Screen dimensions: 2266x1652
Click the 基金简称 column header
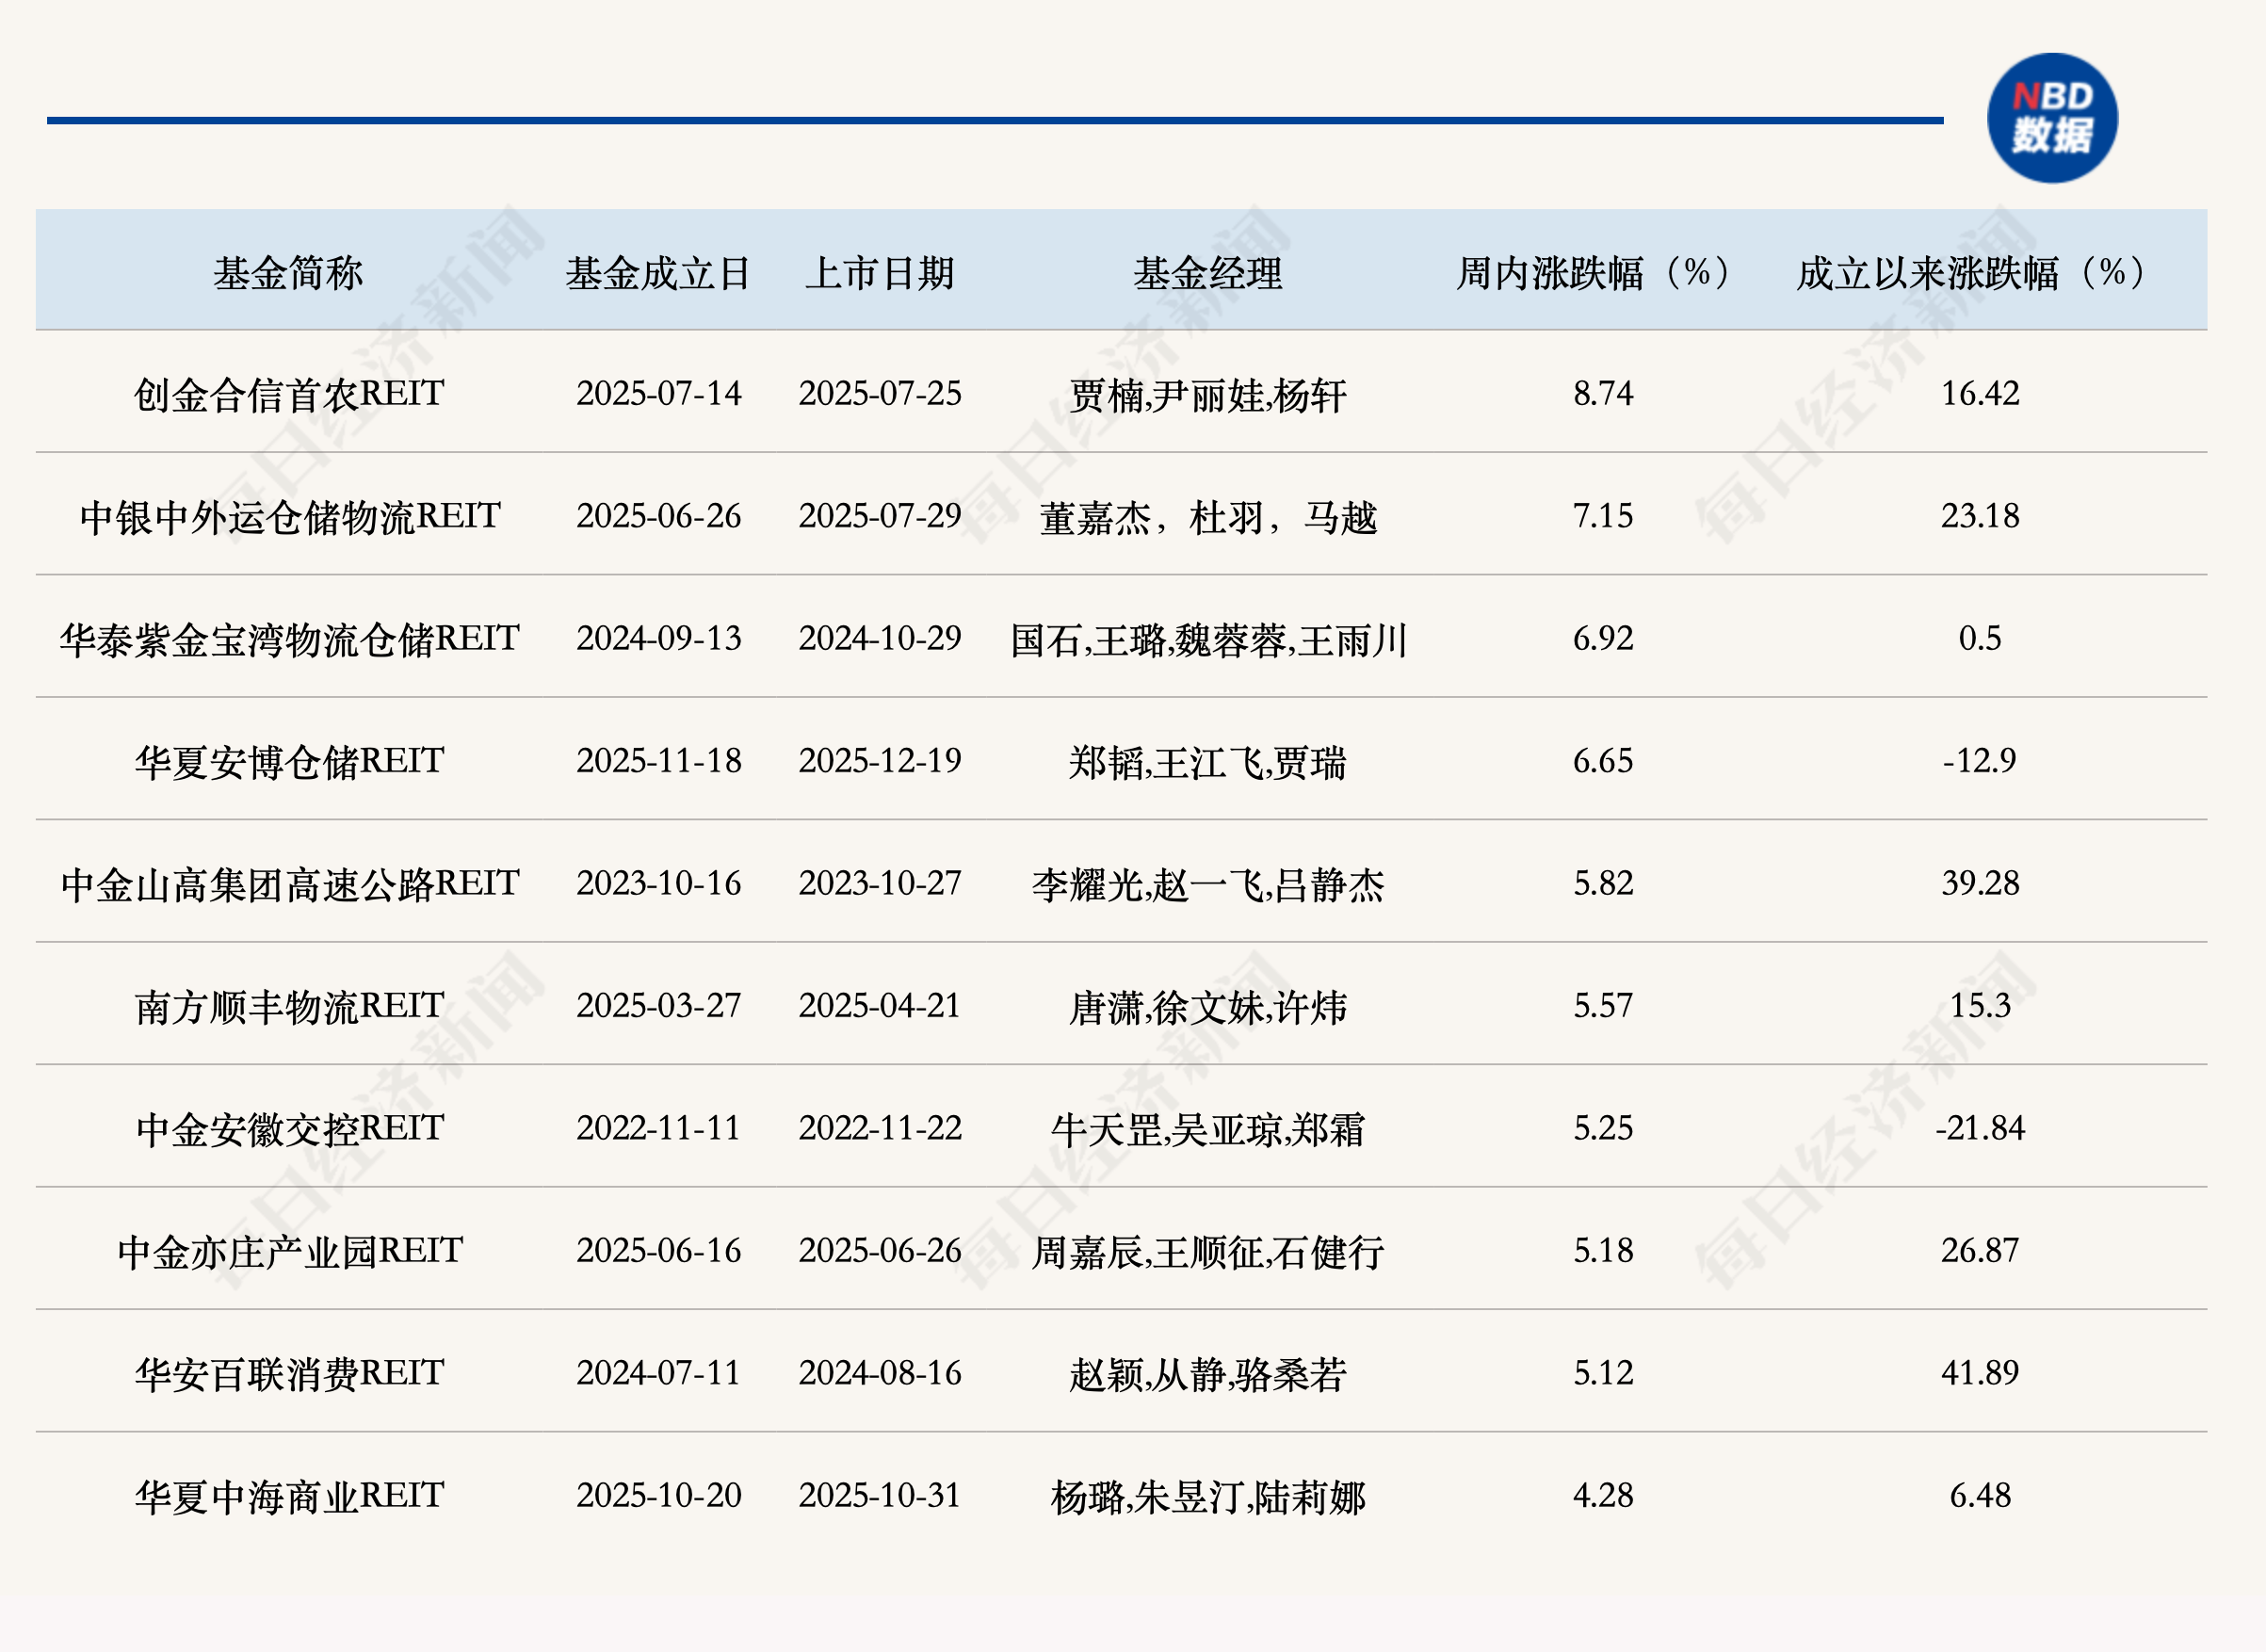point(288,273)
